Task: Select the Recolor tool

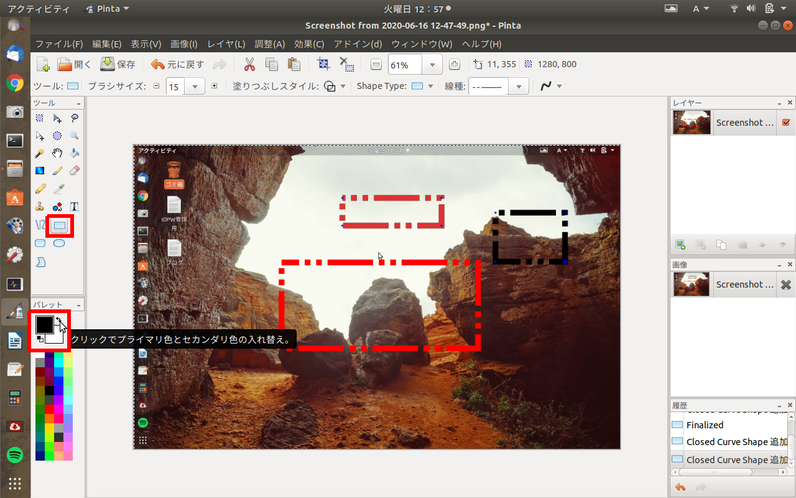Action: coord(57,207)
